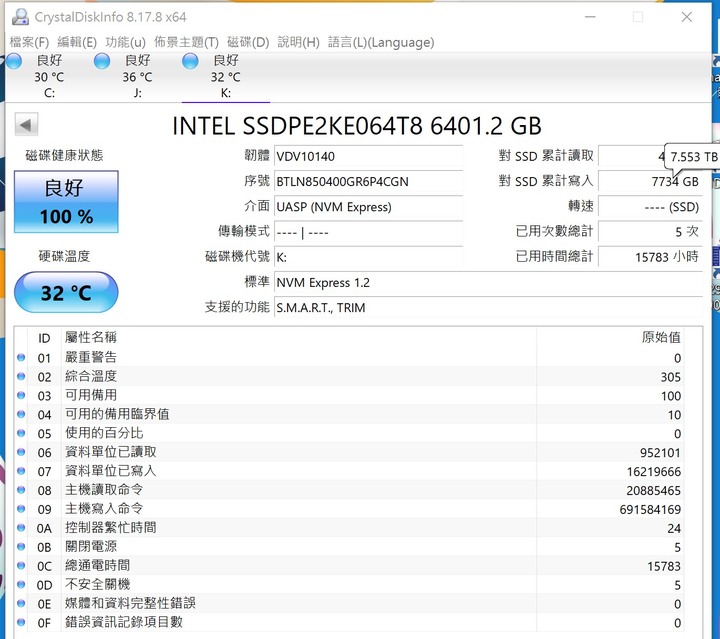This screenshot has width=720, height=639.
Task: Open the 功能(u) menu
Action: [125, 42]
